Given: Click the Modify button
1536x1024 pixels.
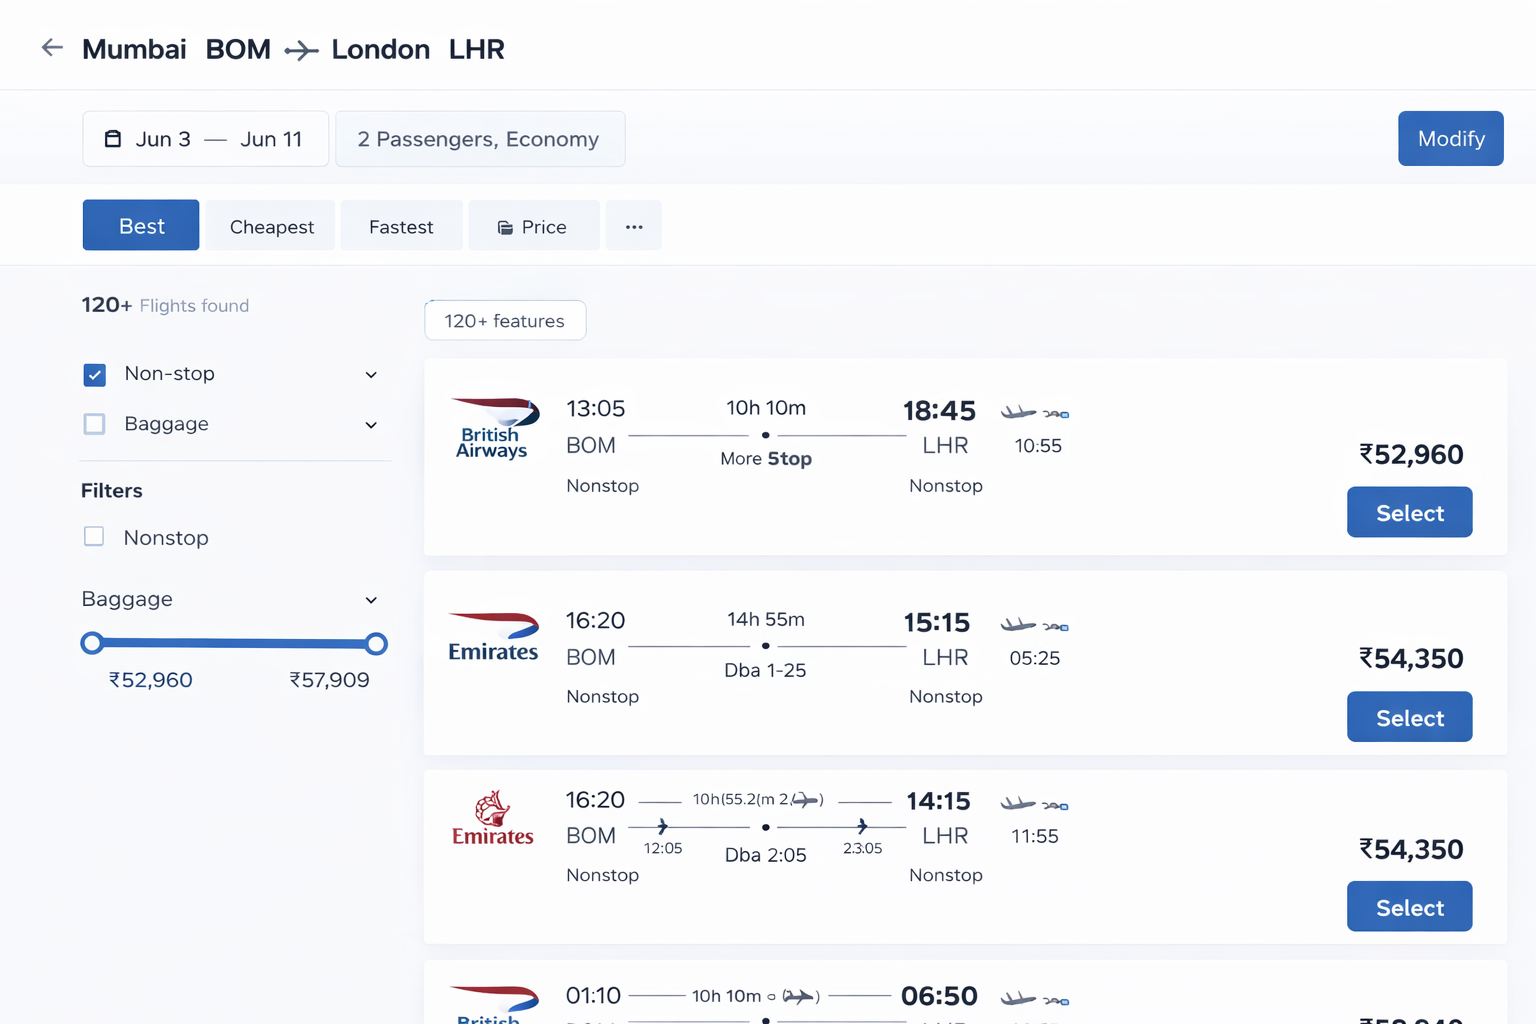Looking at the screenshot, I should 1450,138.
